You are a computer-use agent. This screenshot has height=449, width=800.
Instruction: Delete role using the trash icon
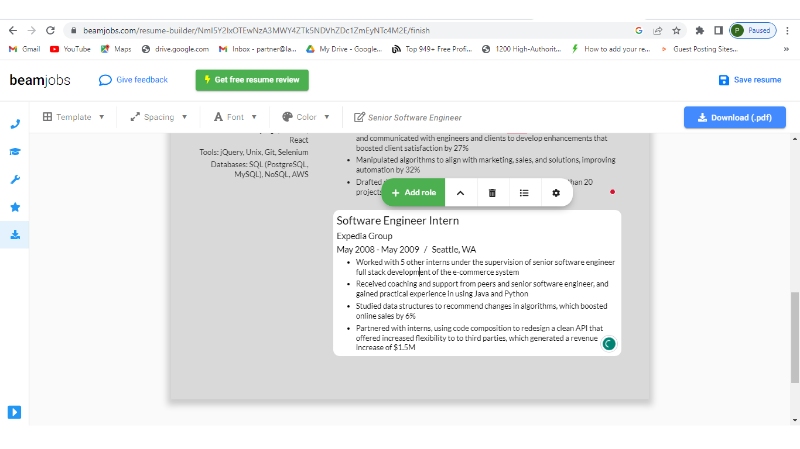[x=492, y=192]
